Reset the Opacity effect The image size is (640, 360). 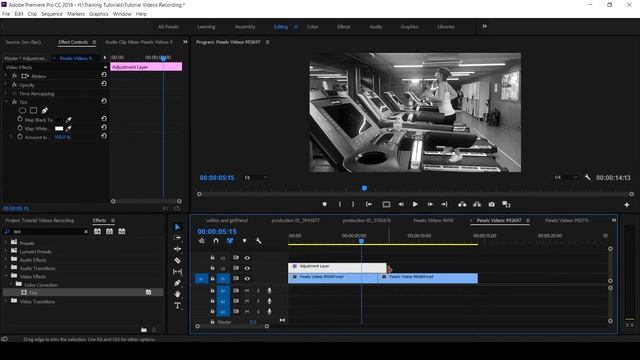104,84
